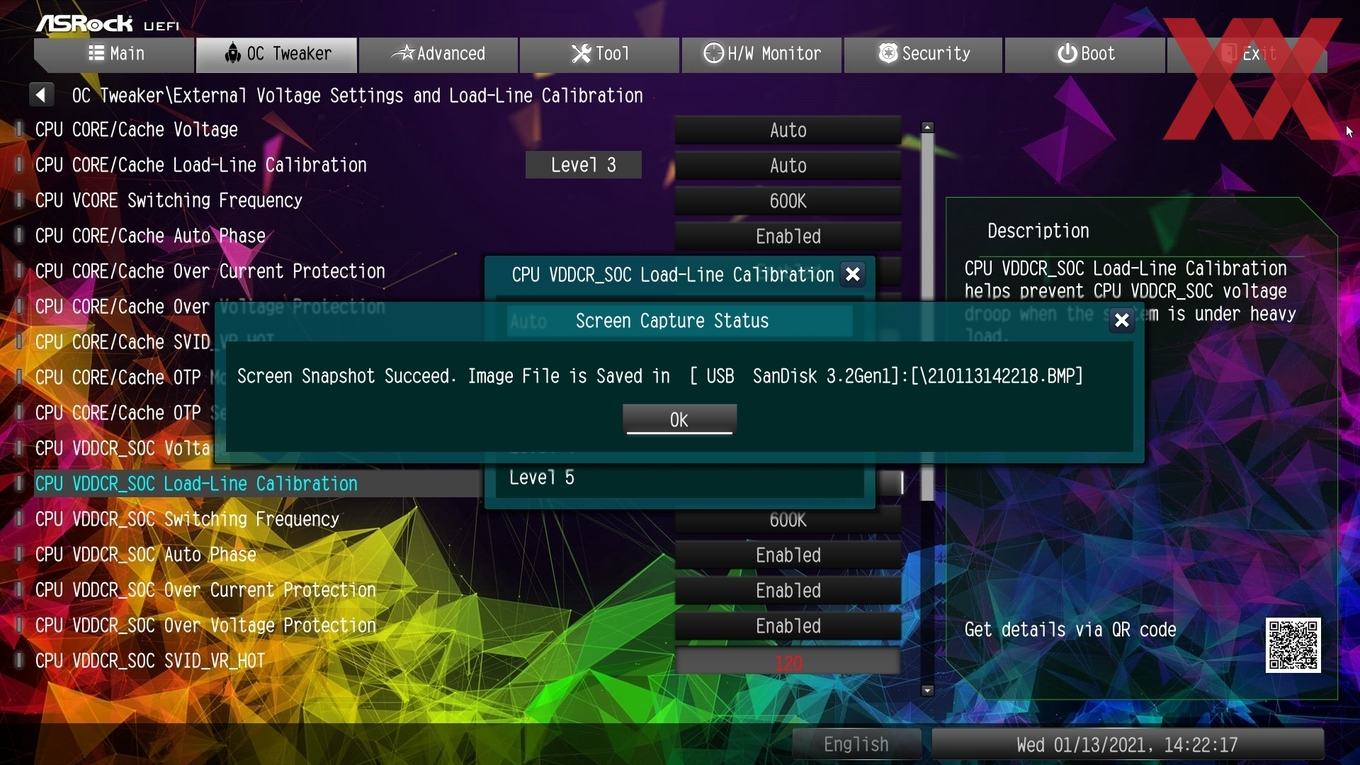
Task: Select CPU VDDCR_SOC Over Voltage Protection row
Action: (206, 626)
